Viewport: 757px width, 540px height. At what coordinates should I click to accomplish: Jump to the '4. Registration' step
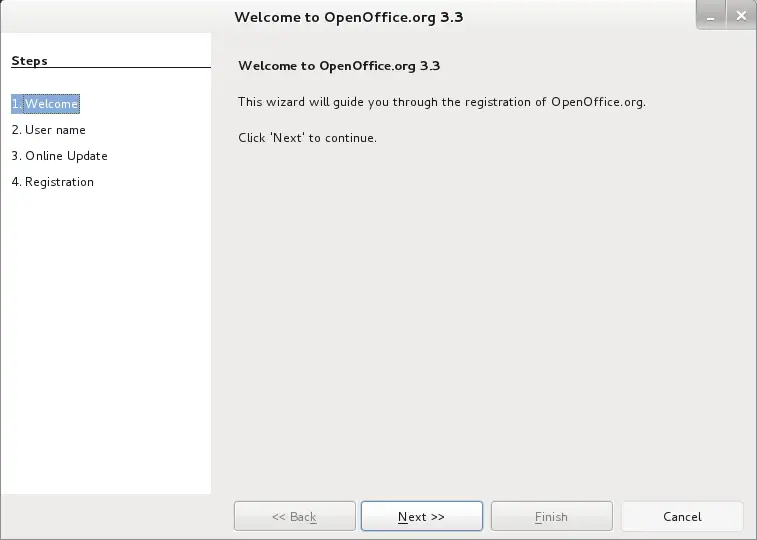coord(53,182)
